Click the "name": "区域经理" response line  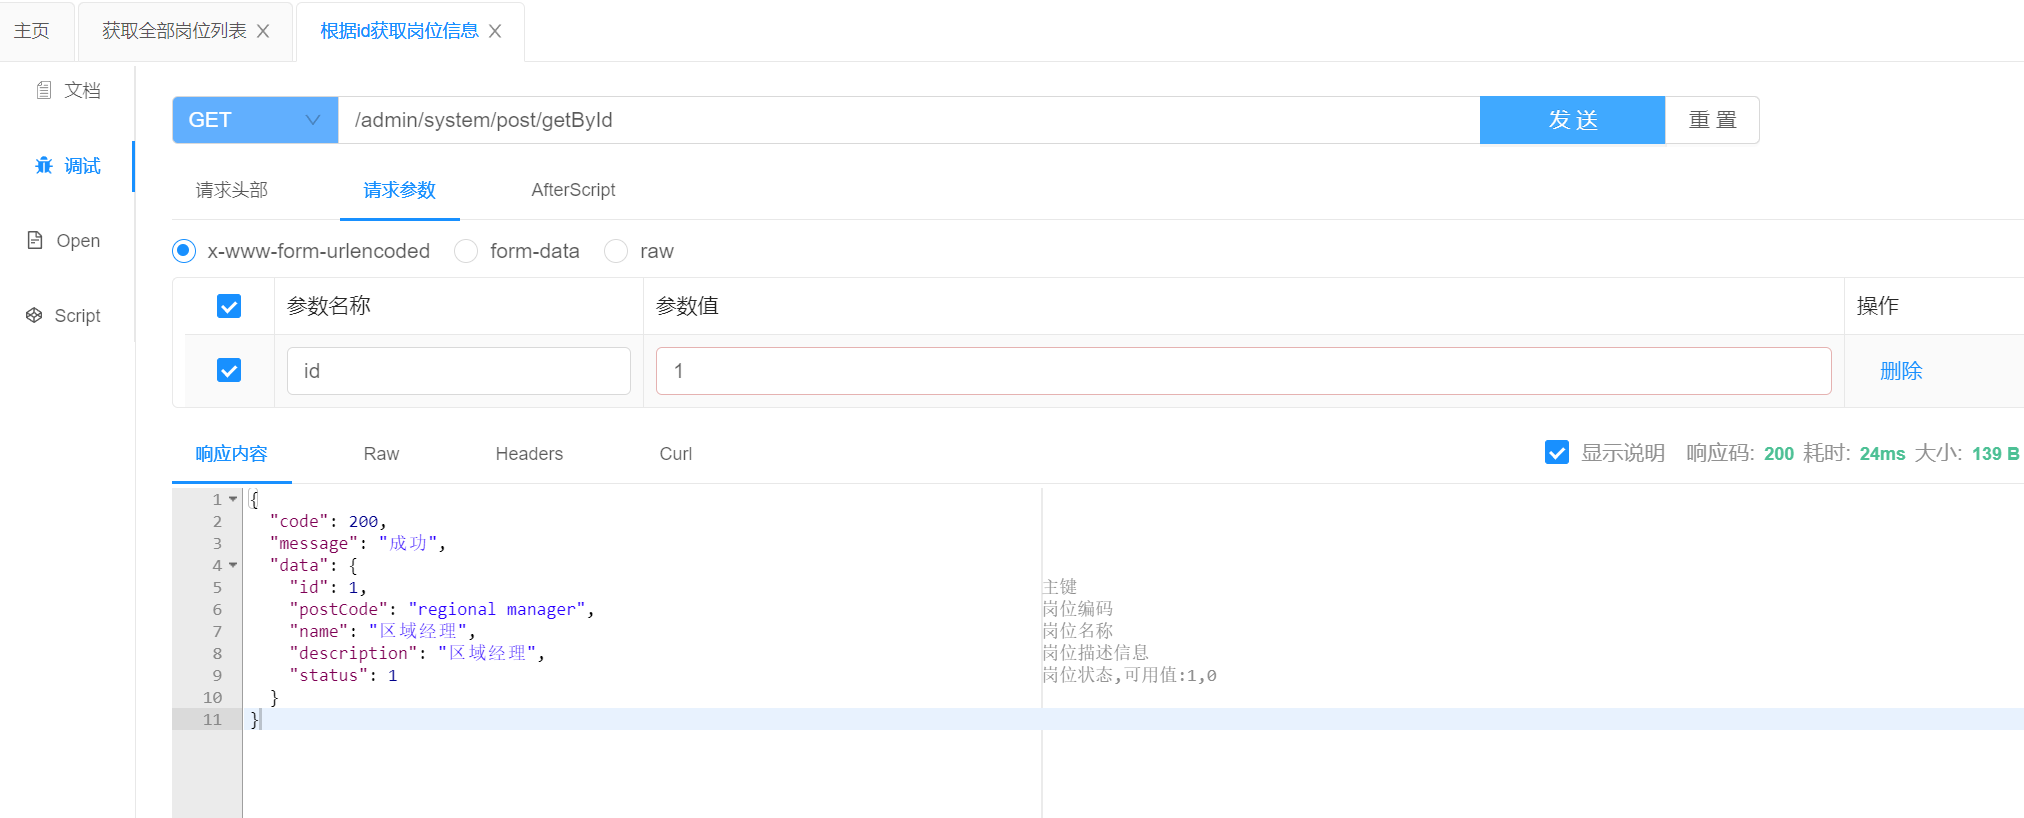[382, 631]
